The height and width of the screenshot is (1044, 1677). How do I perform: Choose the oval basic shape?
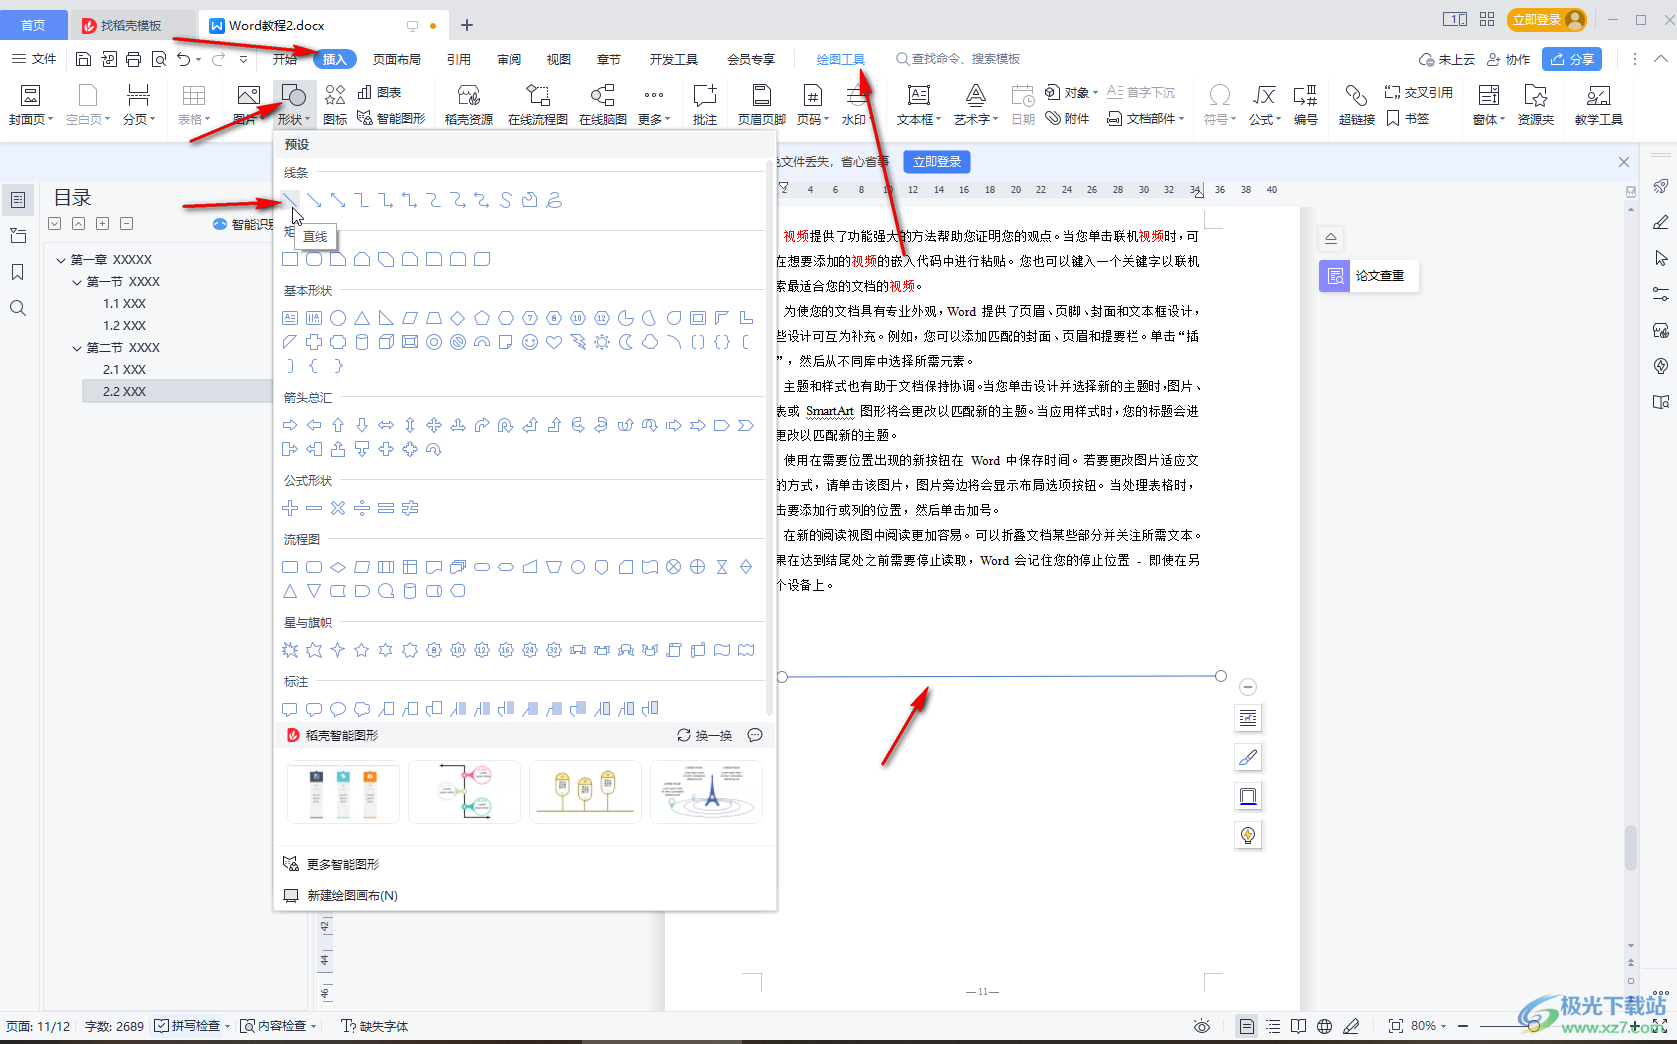point(338,318)
